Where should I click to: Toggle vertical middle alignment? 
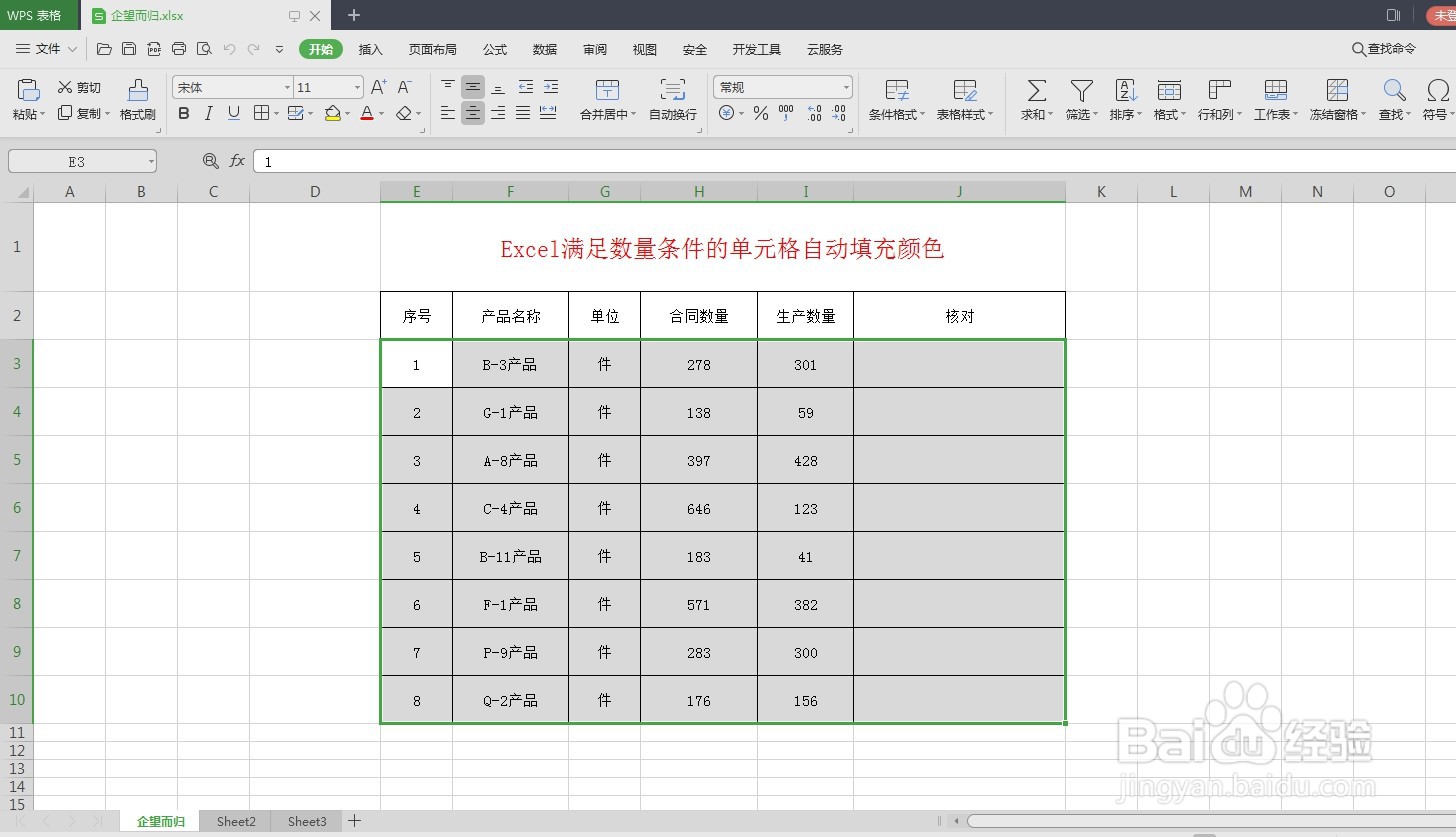click(473, 87)
